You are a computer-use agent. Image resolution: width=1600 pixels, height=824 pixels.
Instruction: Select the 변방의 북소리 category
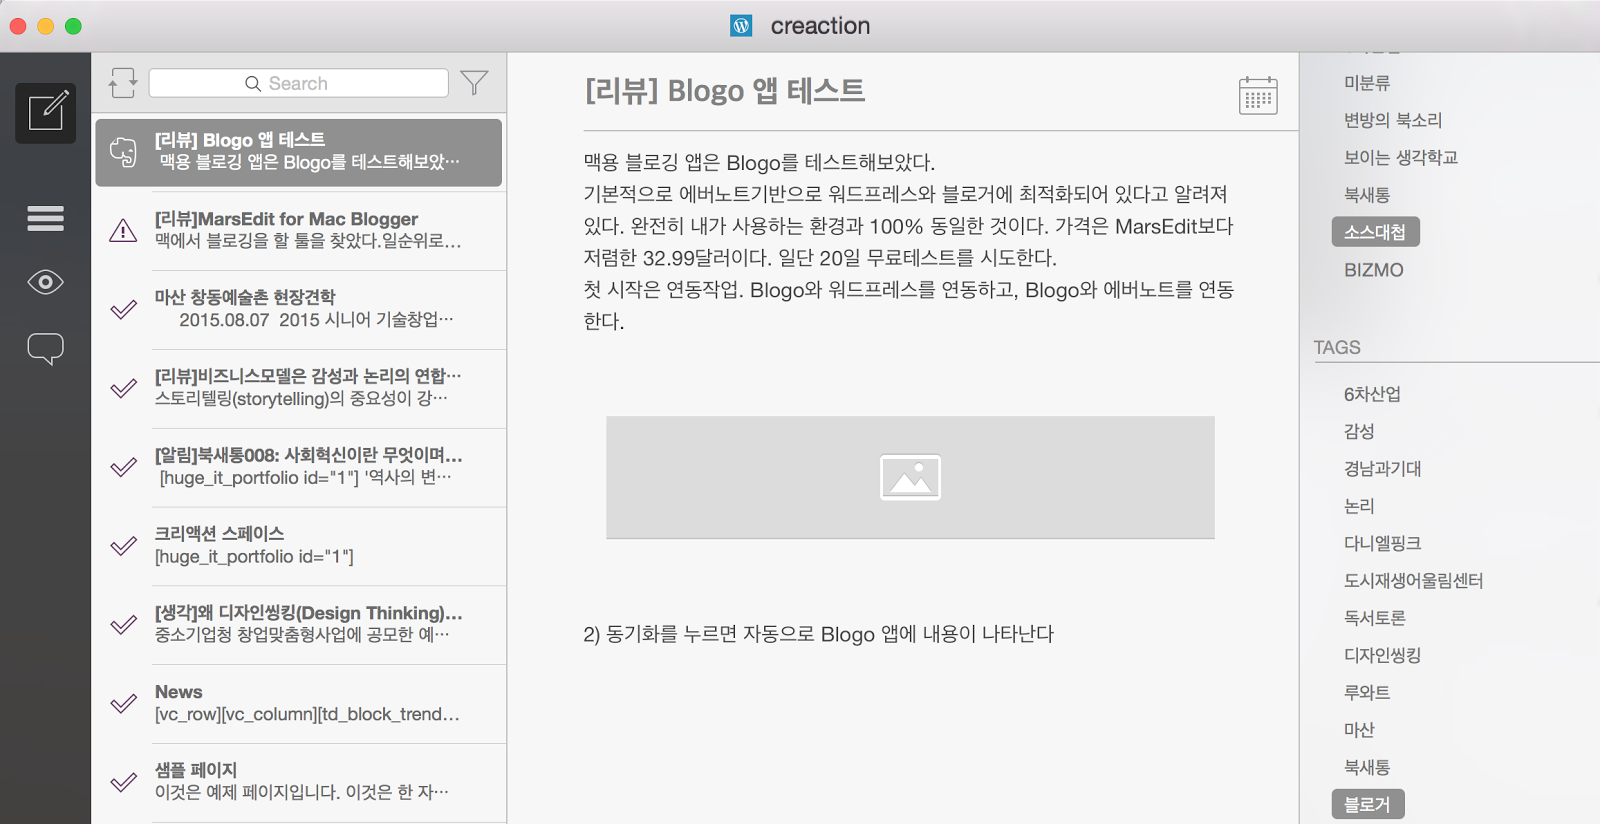point(1393,120)
